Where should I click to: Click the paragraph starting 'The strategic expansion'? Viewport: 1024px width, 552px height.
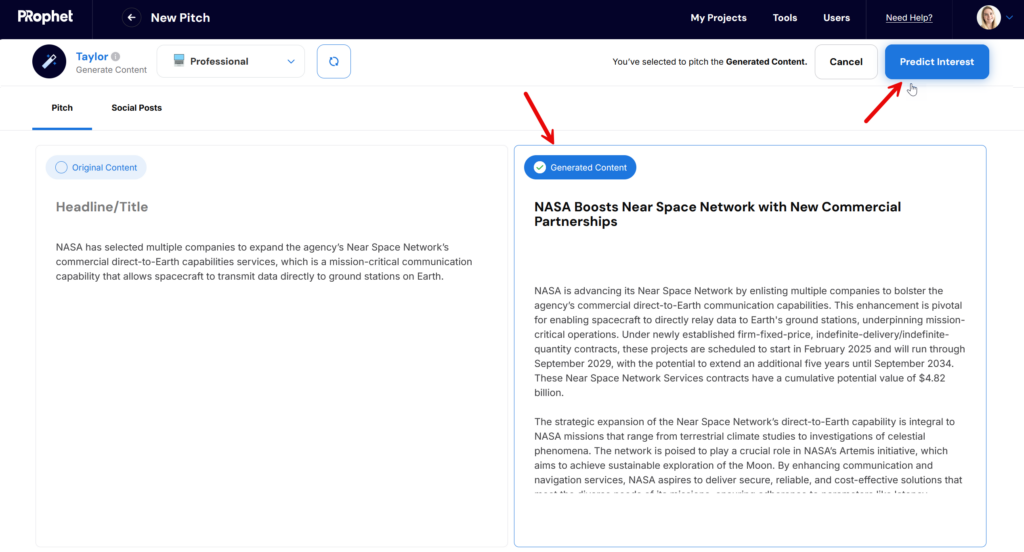[x=748, y=455]
